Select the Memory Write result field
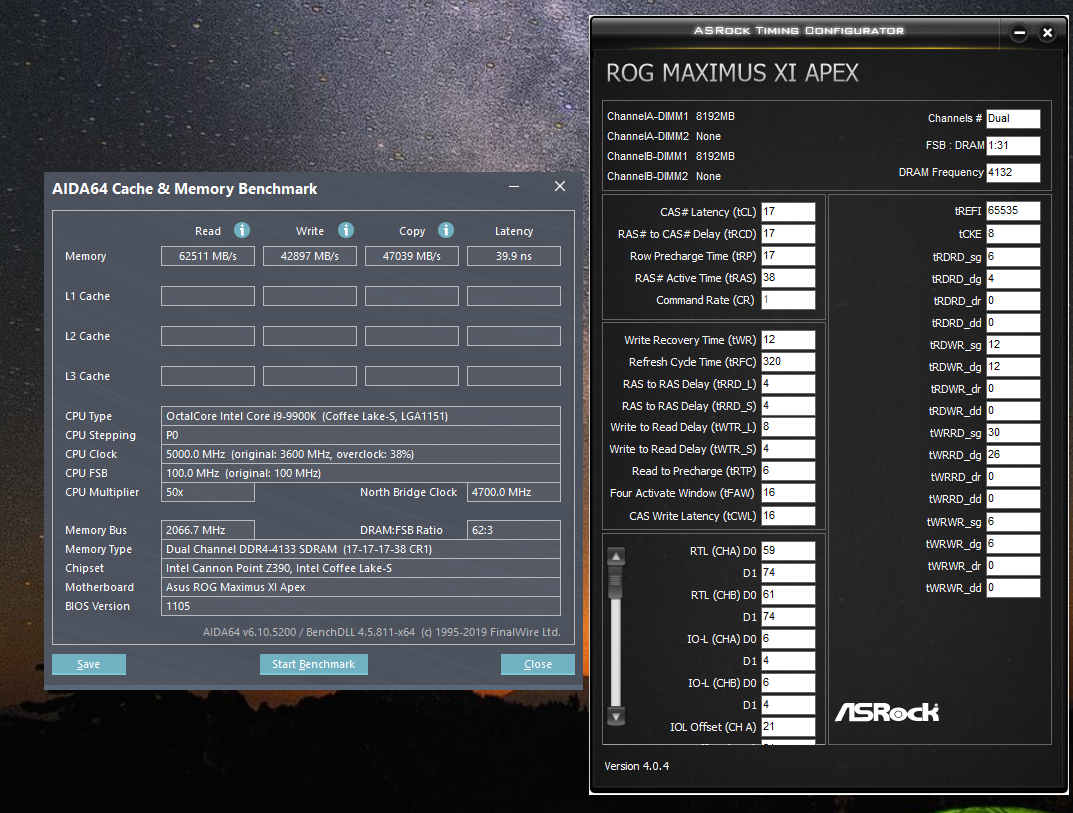The width and height of the screenshot is (1073, 813). pos(310,256)
